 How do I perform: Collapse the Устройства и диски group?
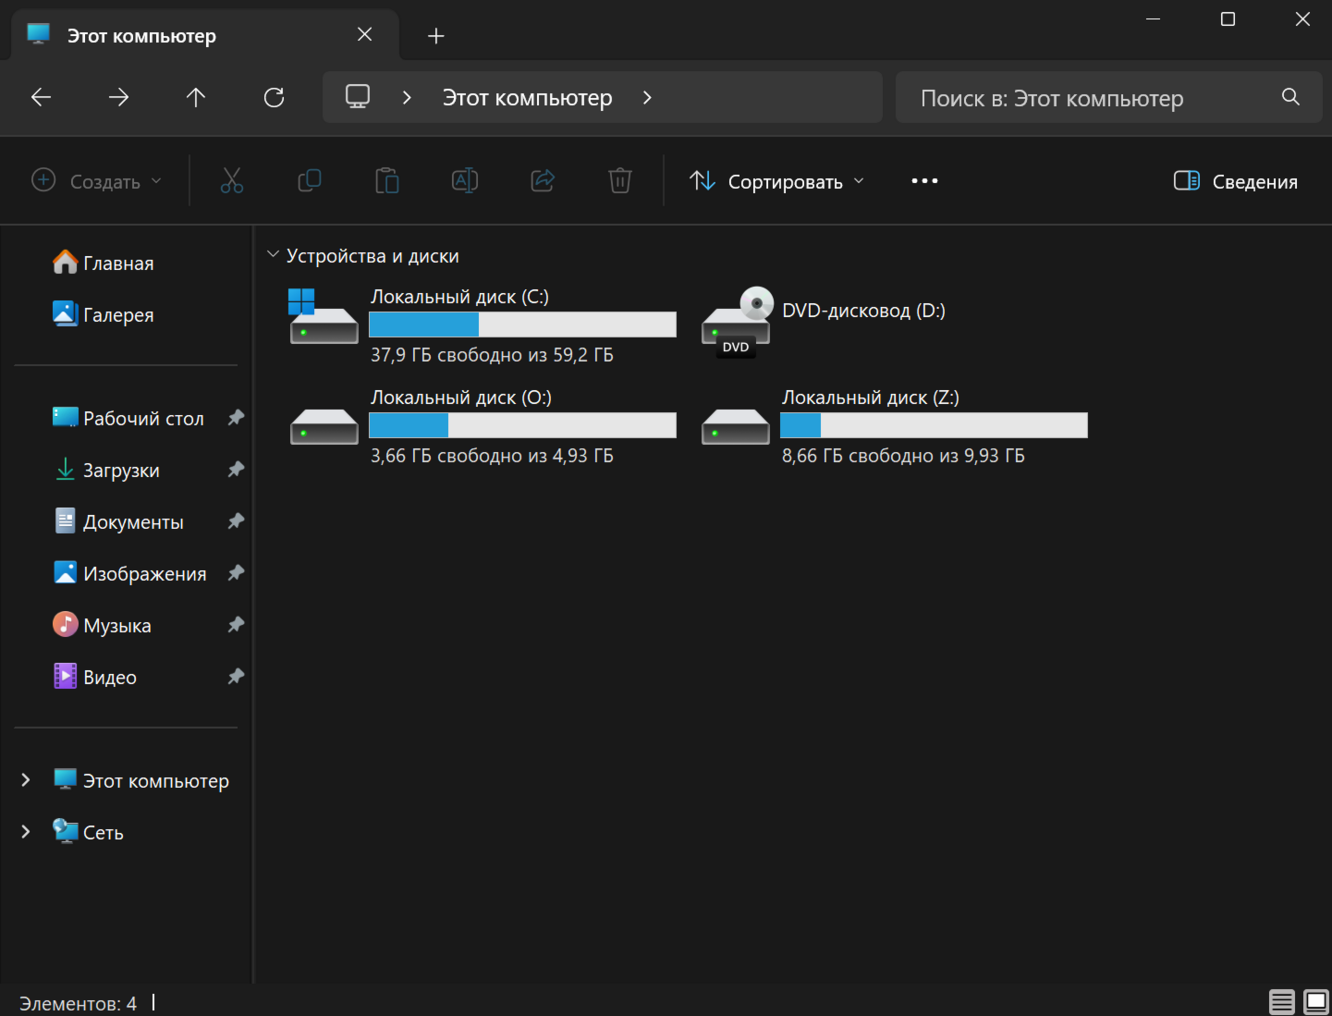(x=273, y=255)
